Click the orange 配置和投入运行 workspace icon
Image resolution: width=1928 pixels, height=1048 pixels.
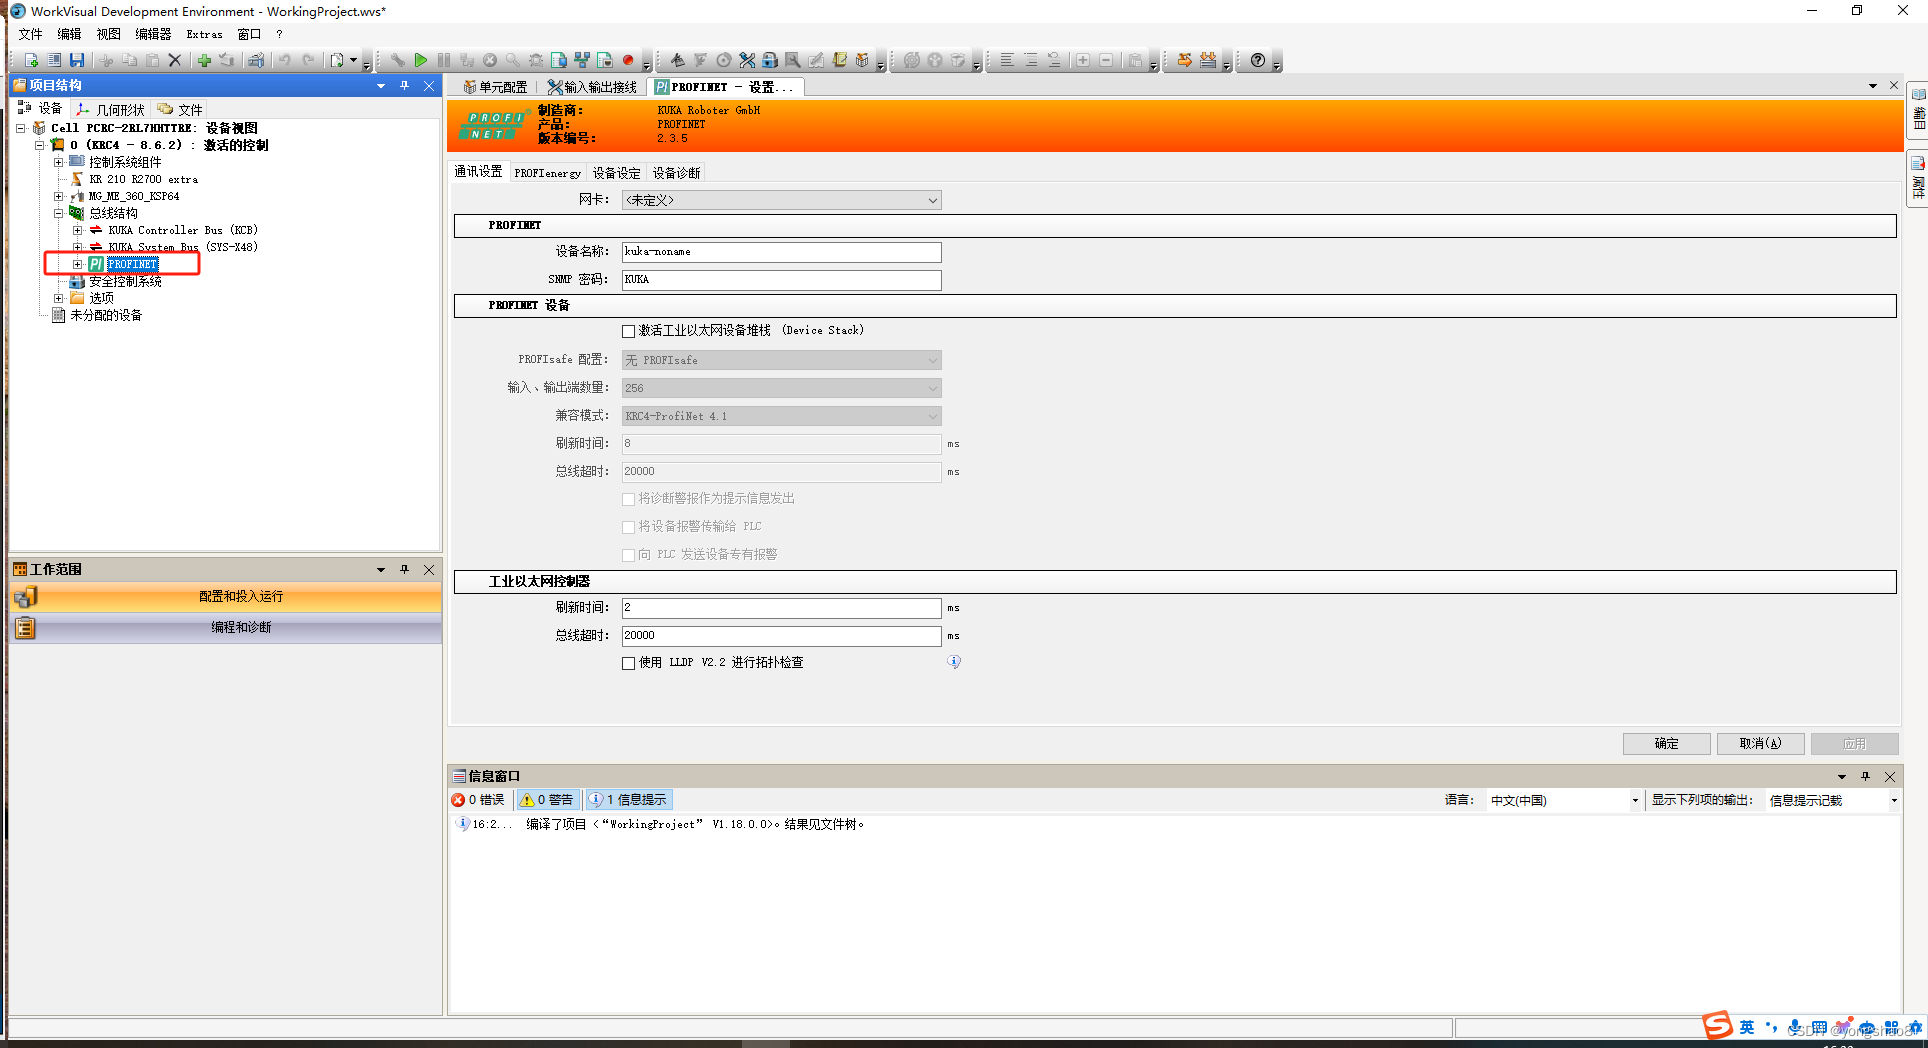(x=25, y=597)
